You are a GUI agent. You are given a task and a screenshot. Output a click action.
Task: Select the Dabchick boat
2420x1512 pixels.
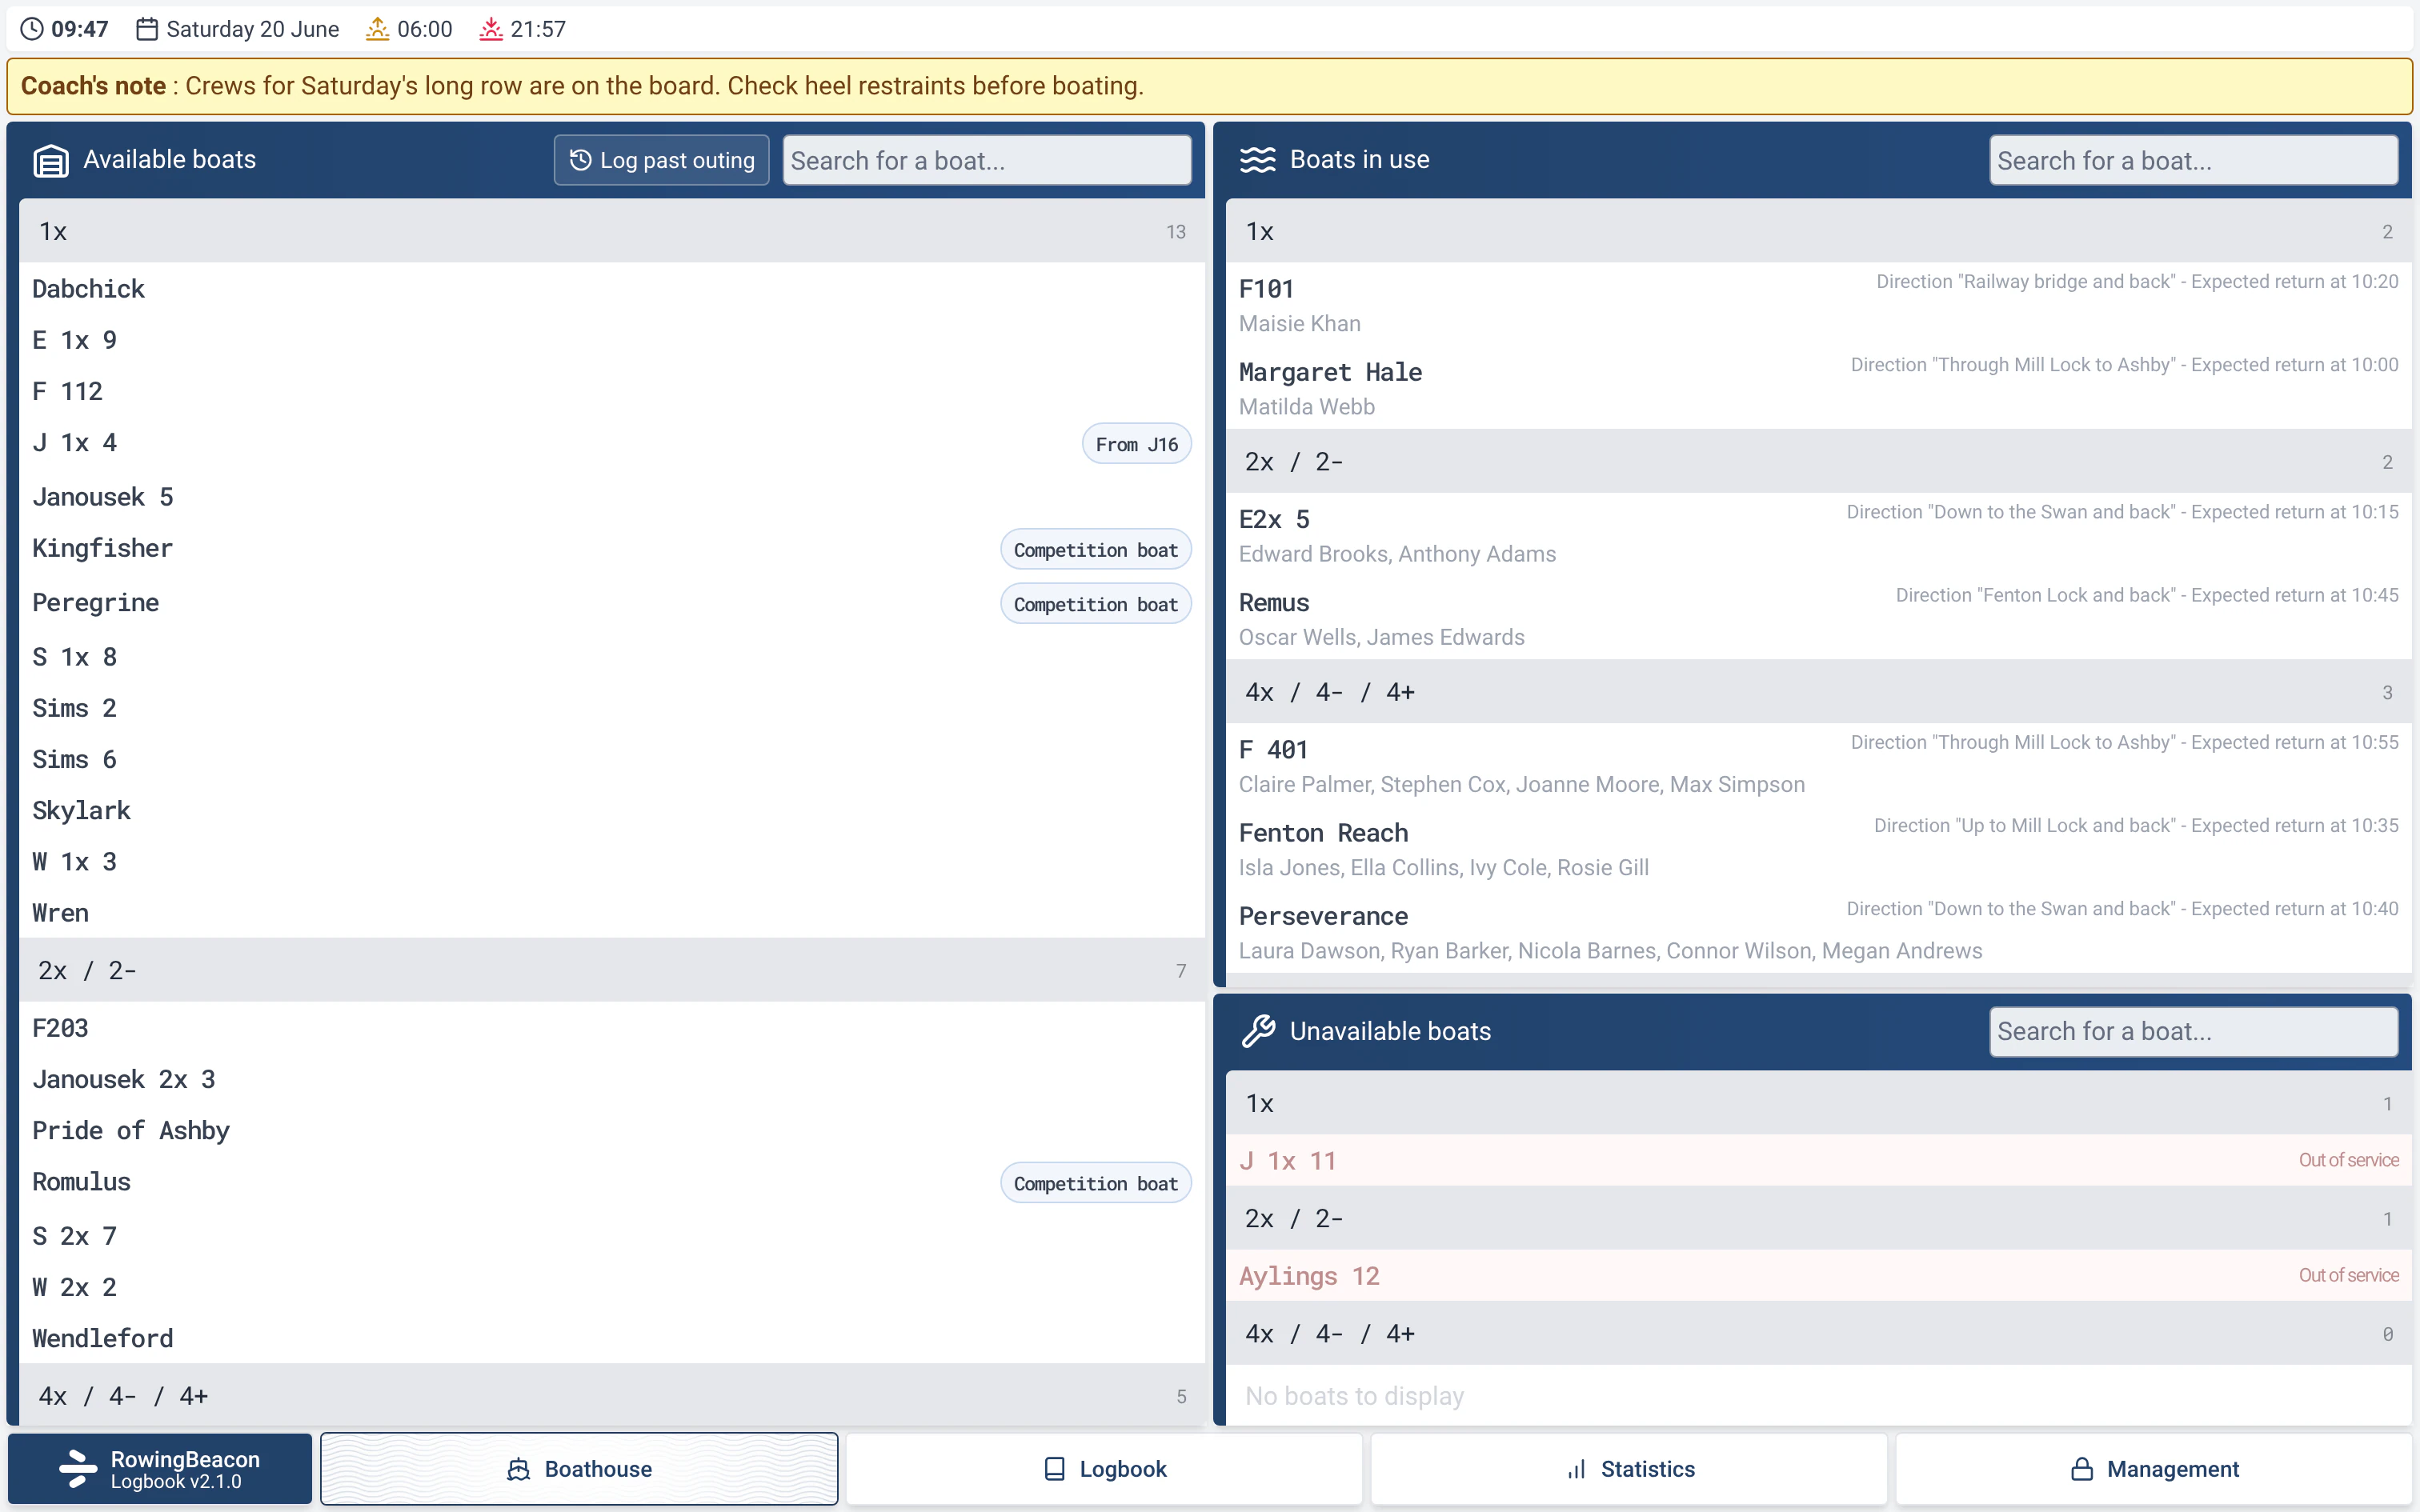click(612, 289)
